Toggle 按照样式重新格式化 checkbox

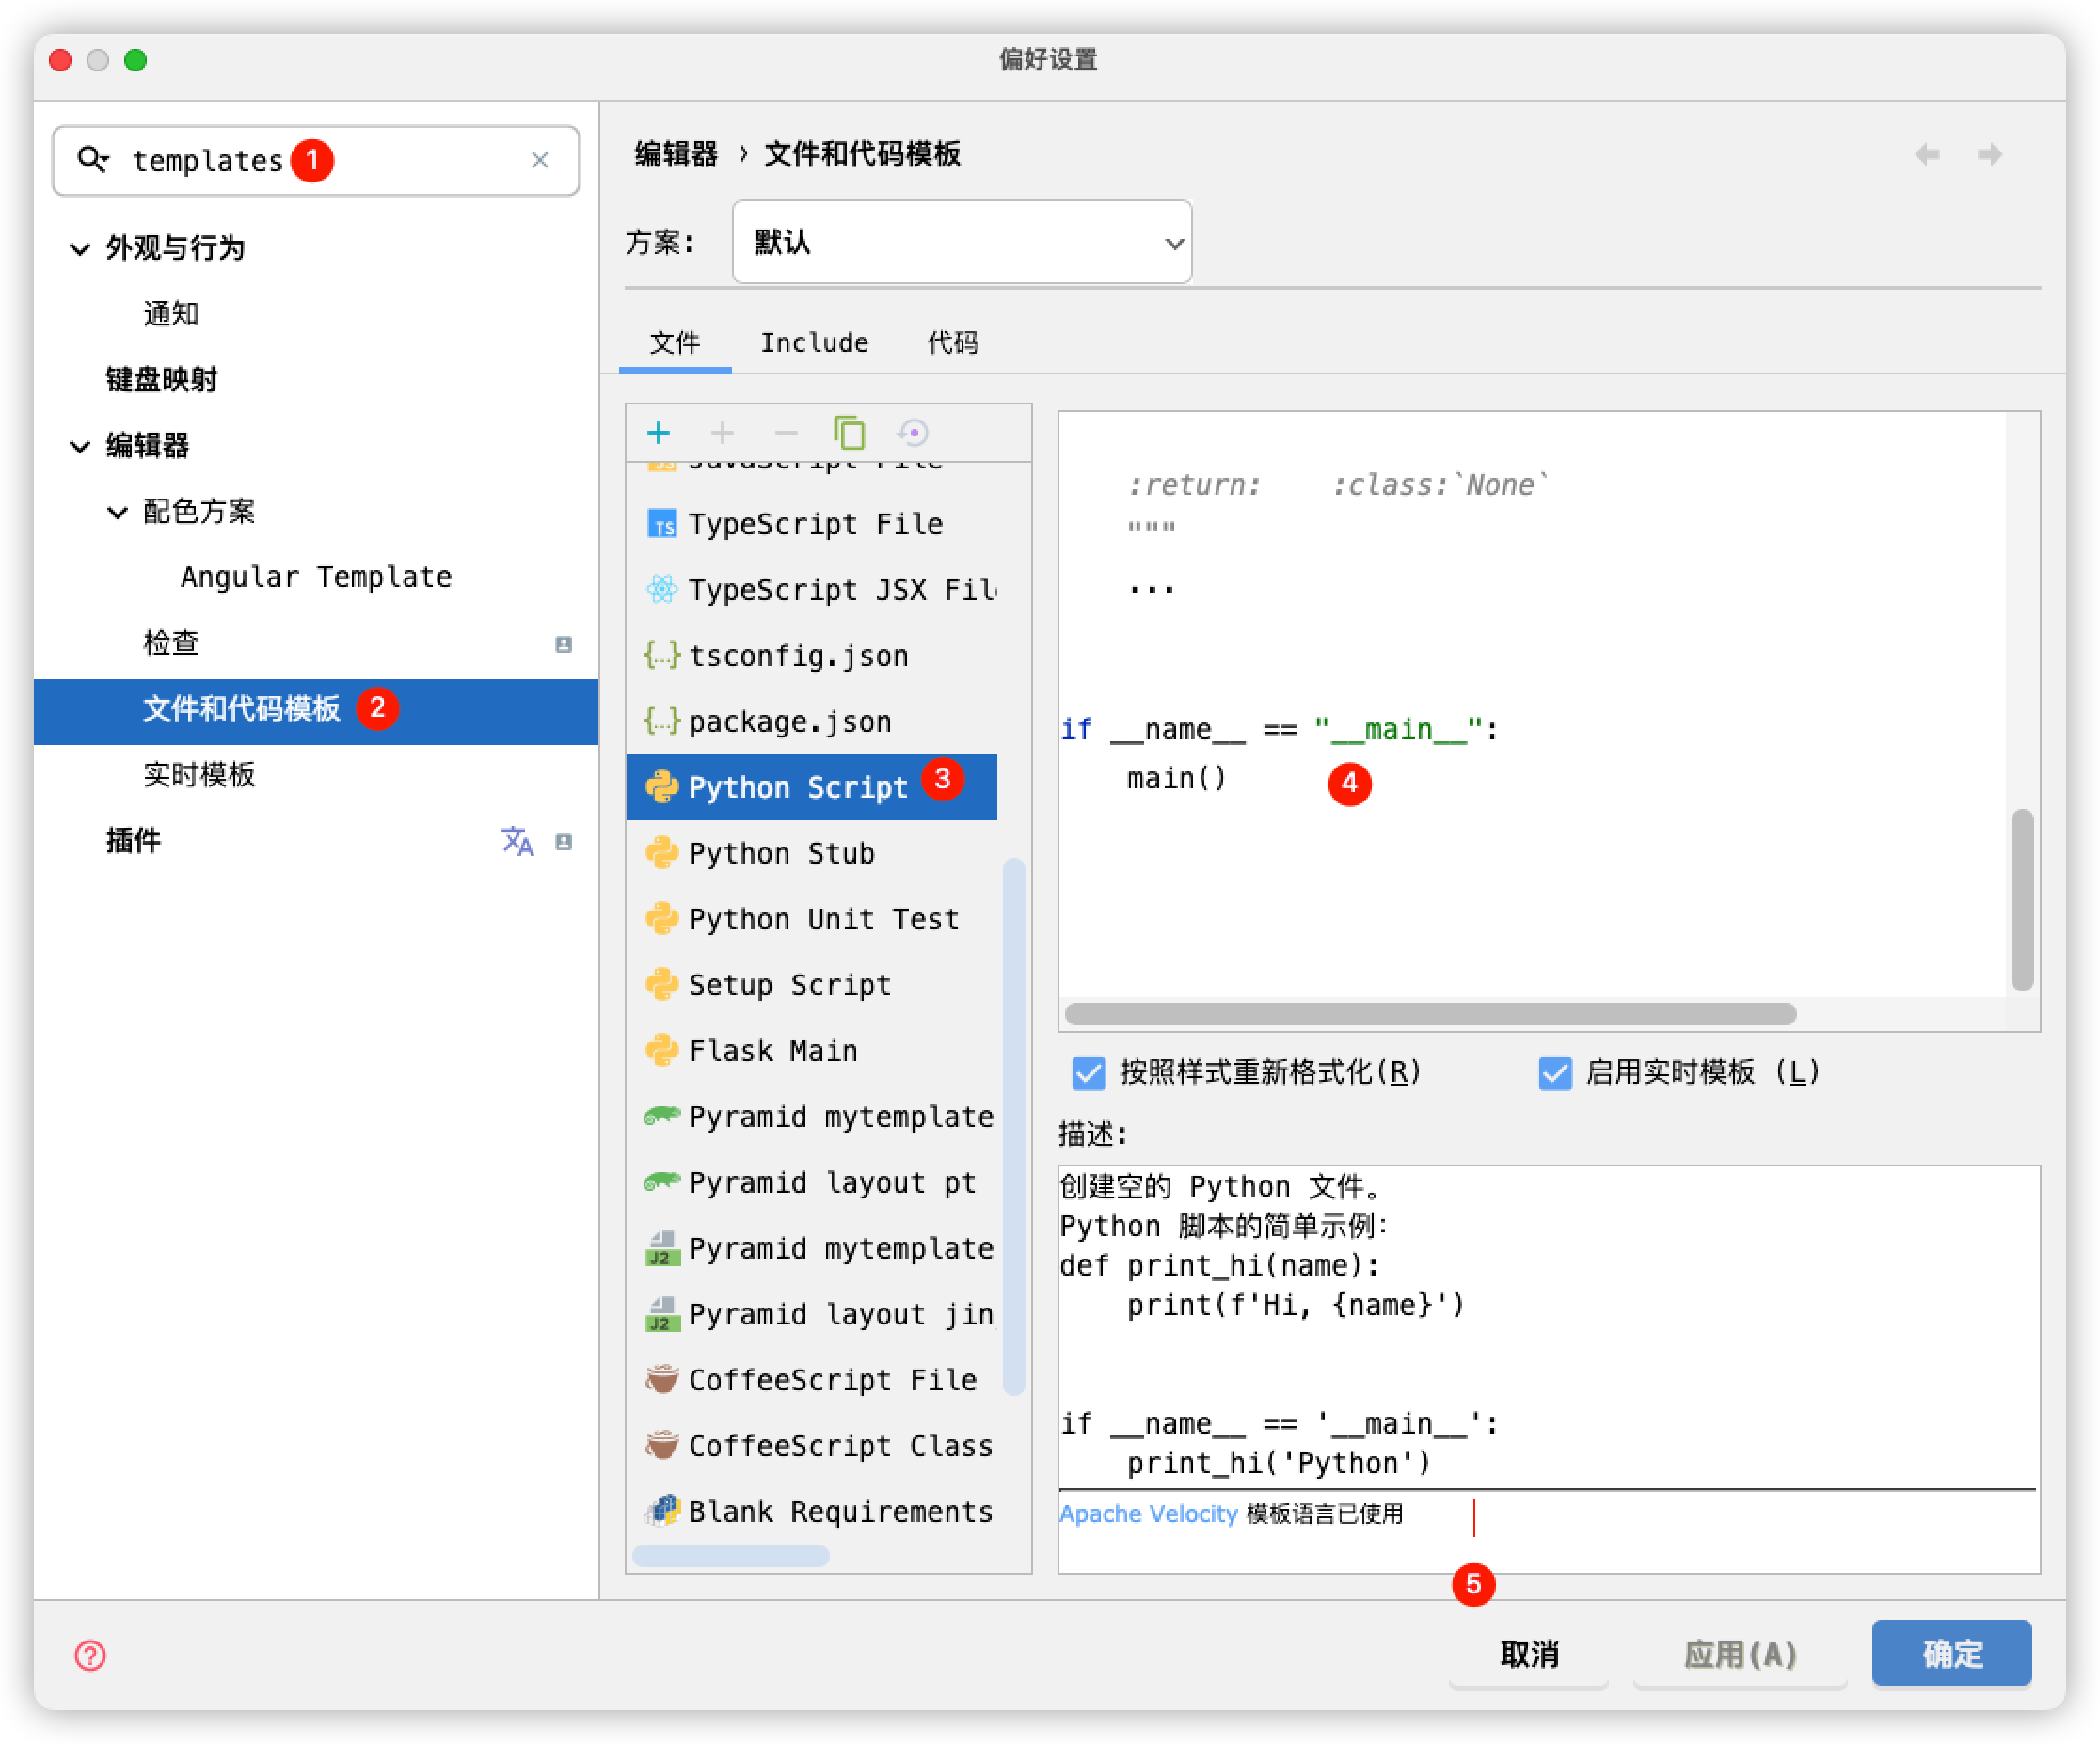point(1088,1073)
